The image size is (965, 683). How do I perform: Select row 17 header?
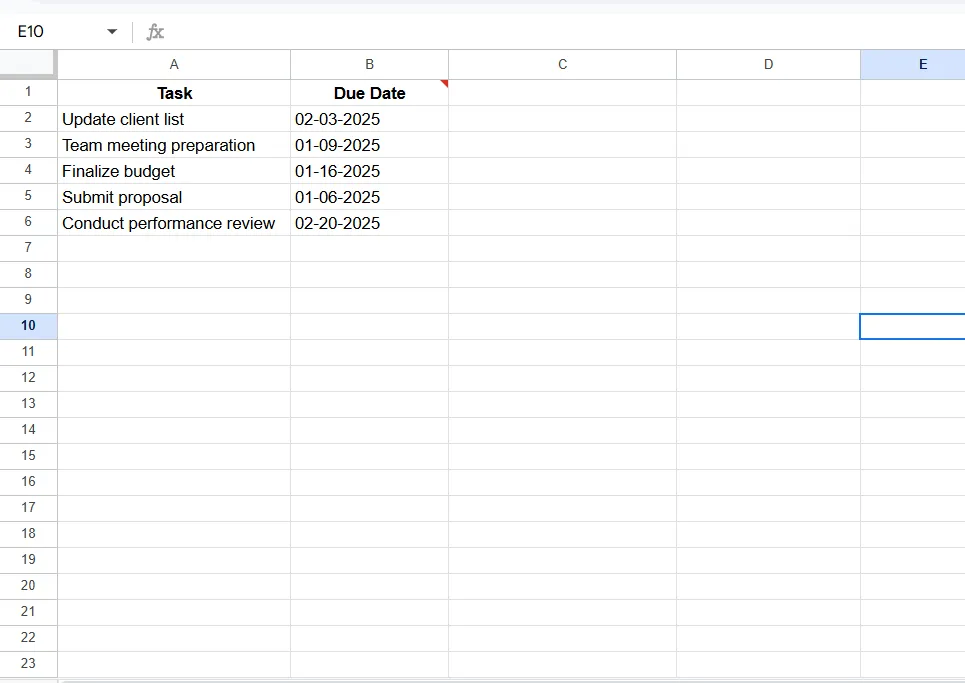click(28, 508)
